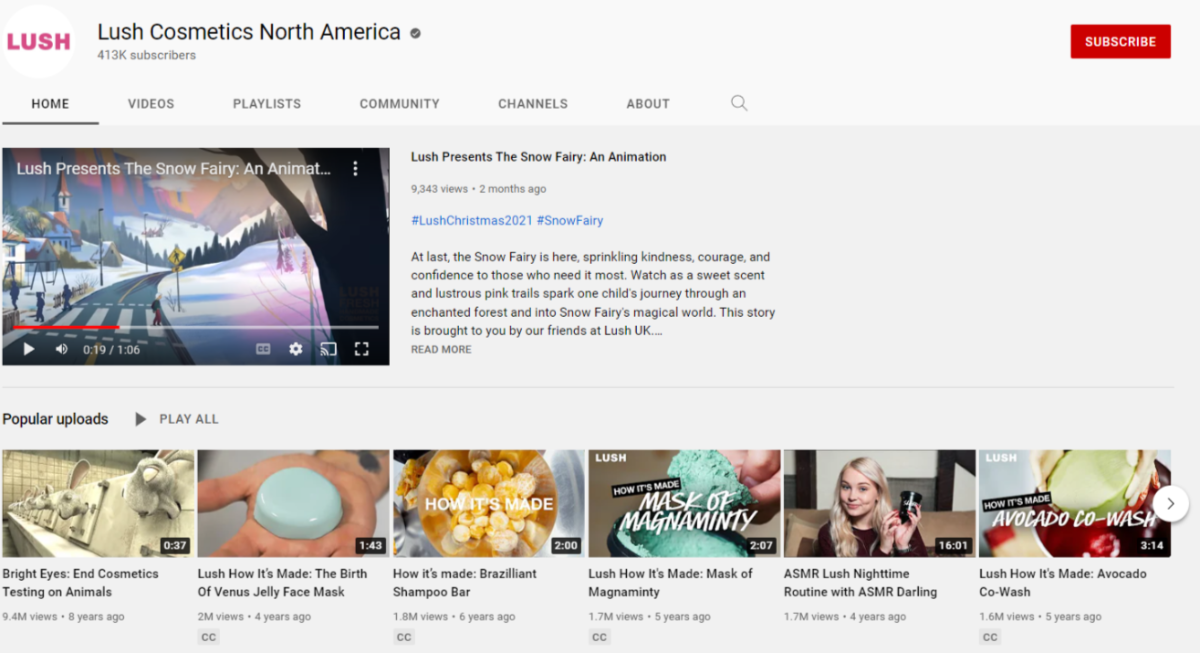Enter fullscreen on the Snow Fairy video
Screen dimensions: 1200x653
pos(361,349)
